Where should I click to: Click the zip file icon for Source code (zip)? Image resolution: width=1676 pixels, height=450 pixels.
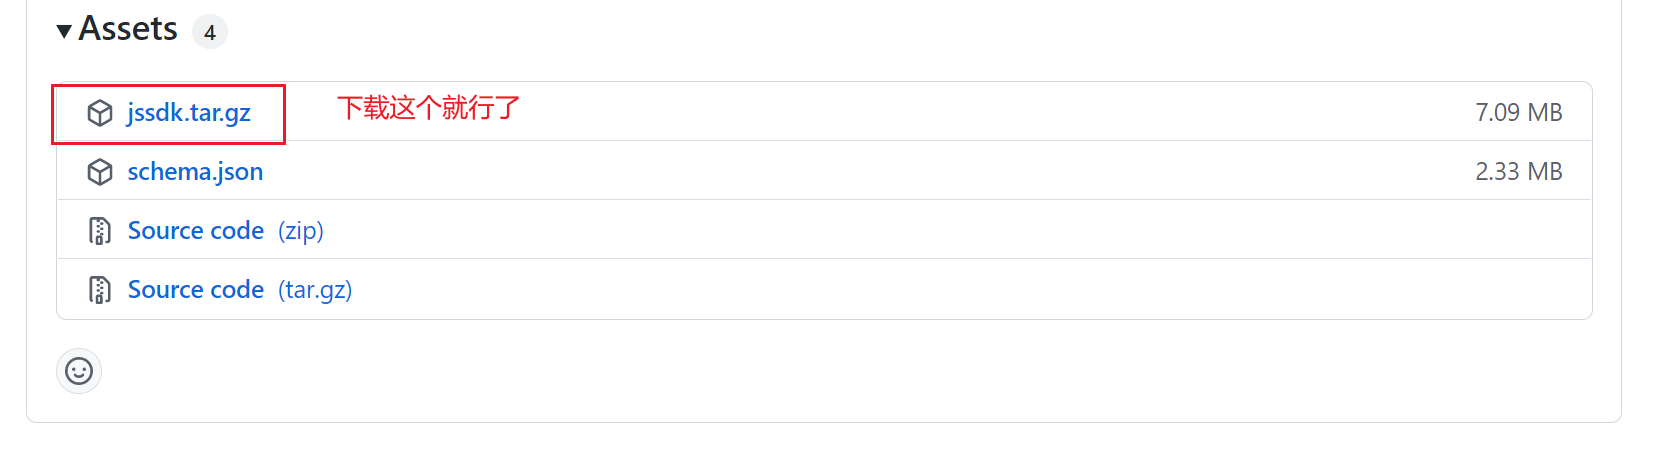[100, 231]
